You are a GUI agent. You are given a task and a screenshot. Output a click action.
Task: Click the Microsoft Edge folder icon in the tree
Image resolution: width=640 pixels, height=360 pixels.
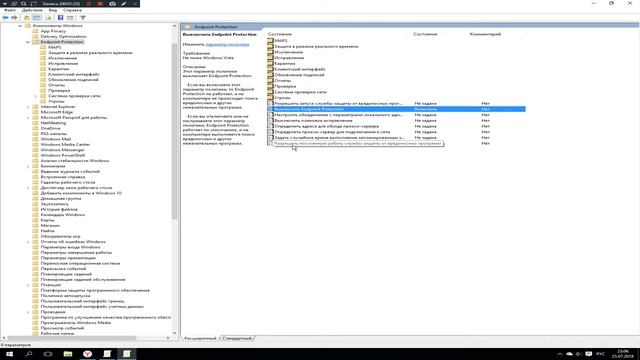click(35, 112)
